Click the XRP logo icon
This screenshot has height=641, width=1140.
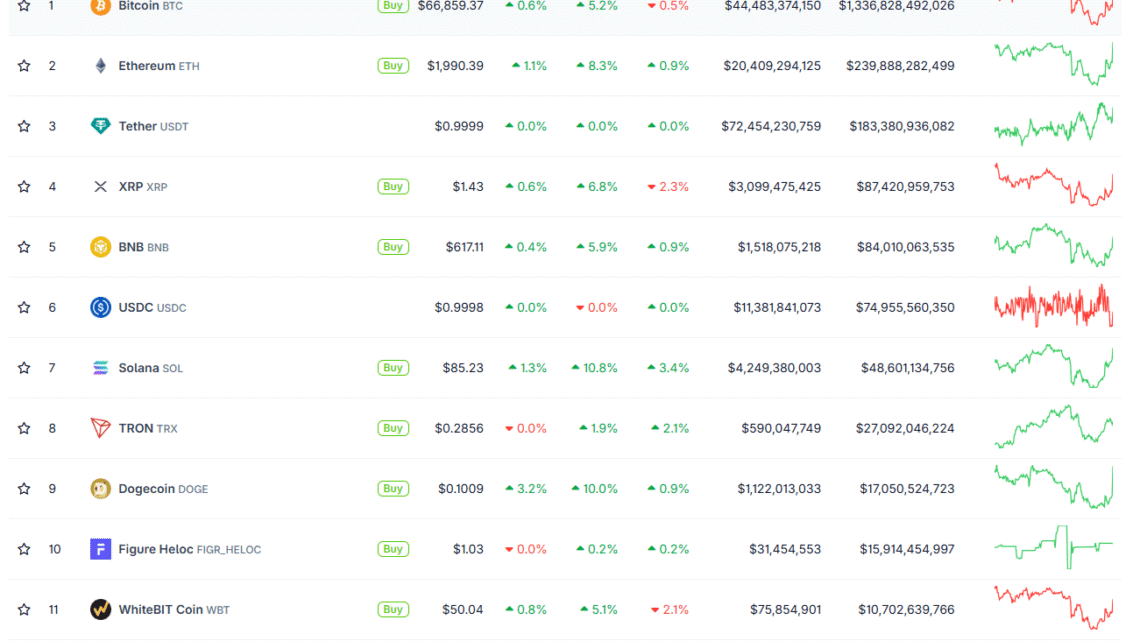pyautogui.click(x=100, y=186)
